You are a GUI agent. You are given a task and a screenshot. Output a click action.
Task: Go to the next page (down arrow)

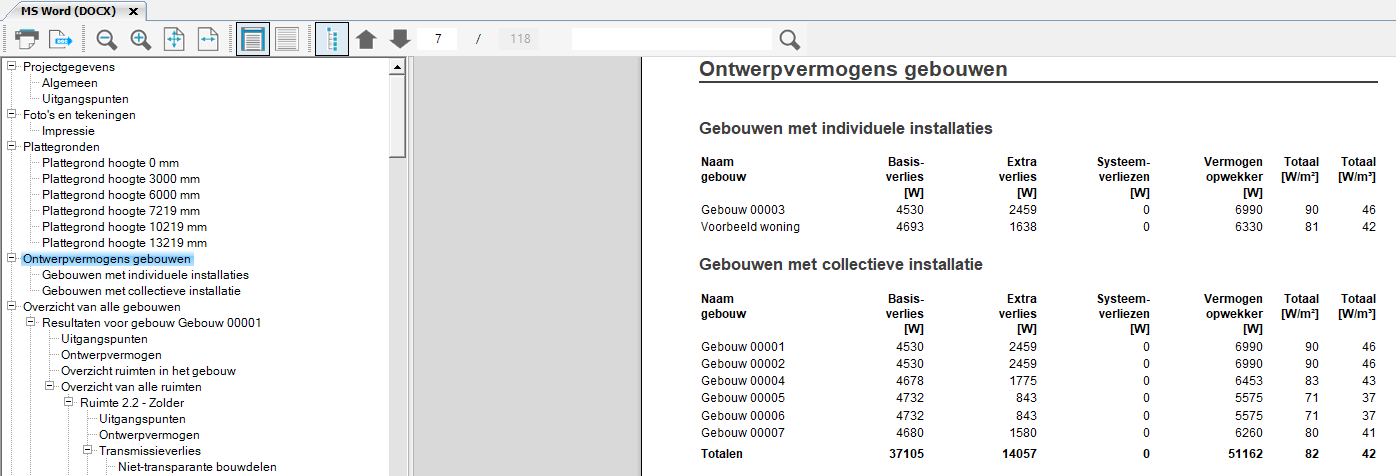click(400, 40)
